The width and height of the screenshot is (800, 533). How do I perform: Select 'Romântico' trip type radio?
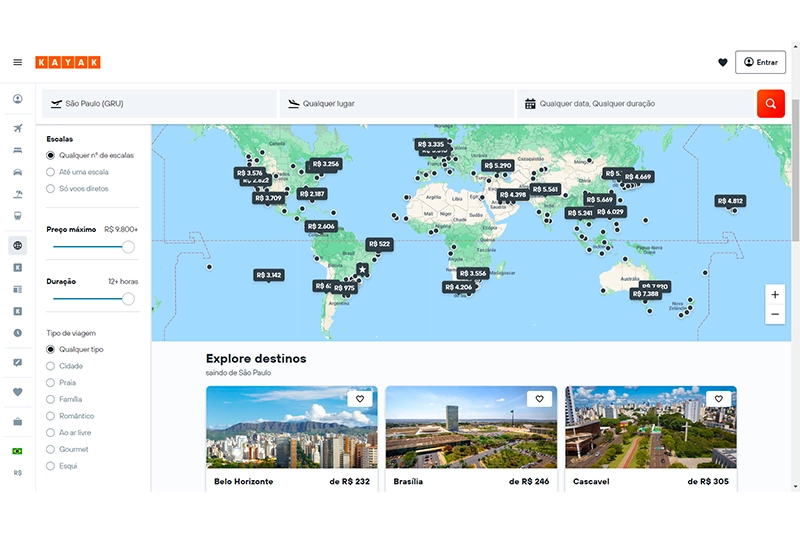pyautogui.click(x=51, y=416)
